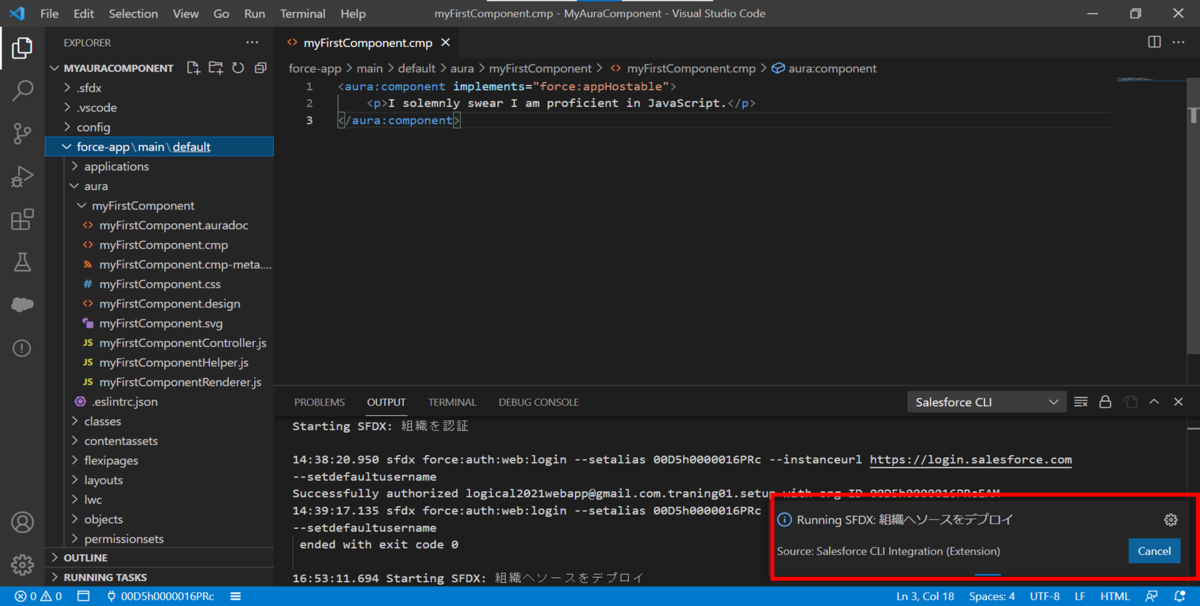
Task: Open myFirstComponent.svg in Explorer
Action: [x=160, y=323]
